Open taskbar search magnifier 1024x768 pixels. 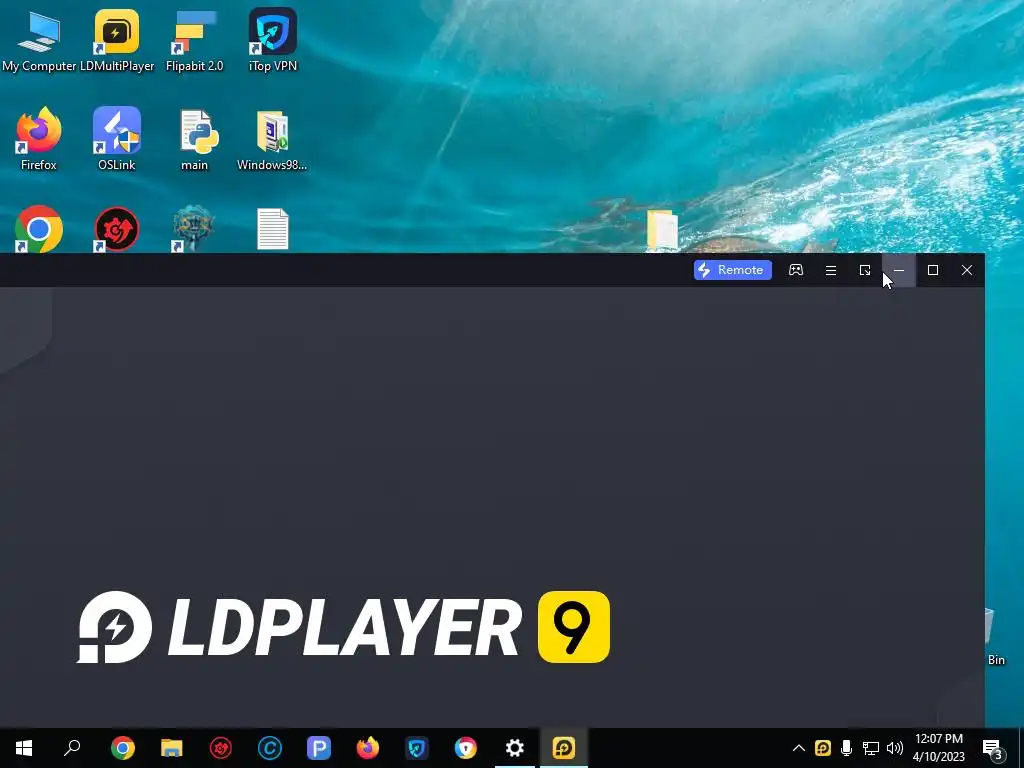72,748
